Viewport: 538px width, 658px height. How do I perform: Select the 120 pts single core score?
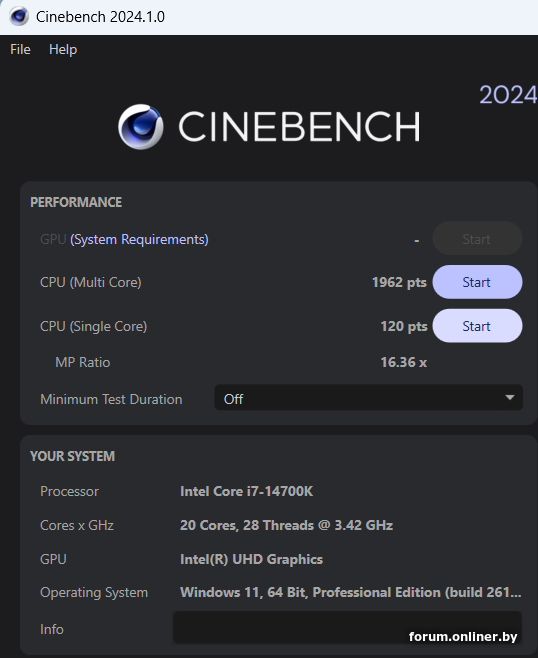[x=404, y=326]
